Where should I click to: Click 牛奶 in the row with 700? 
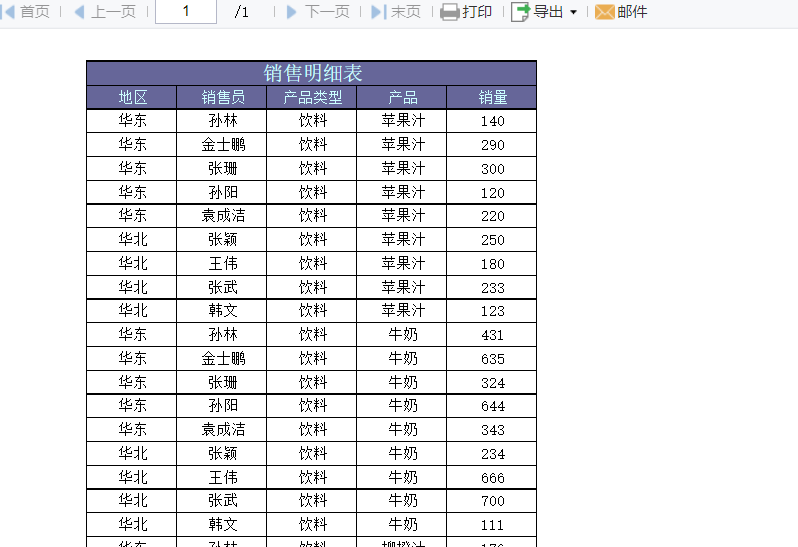click(x=403, y=501)
